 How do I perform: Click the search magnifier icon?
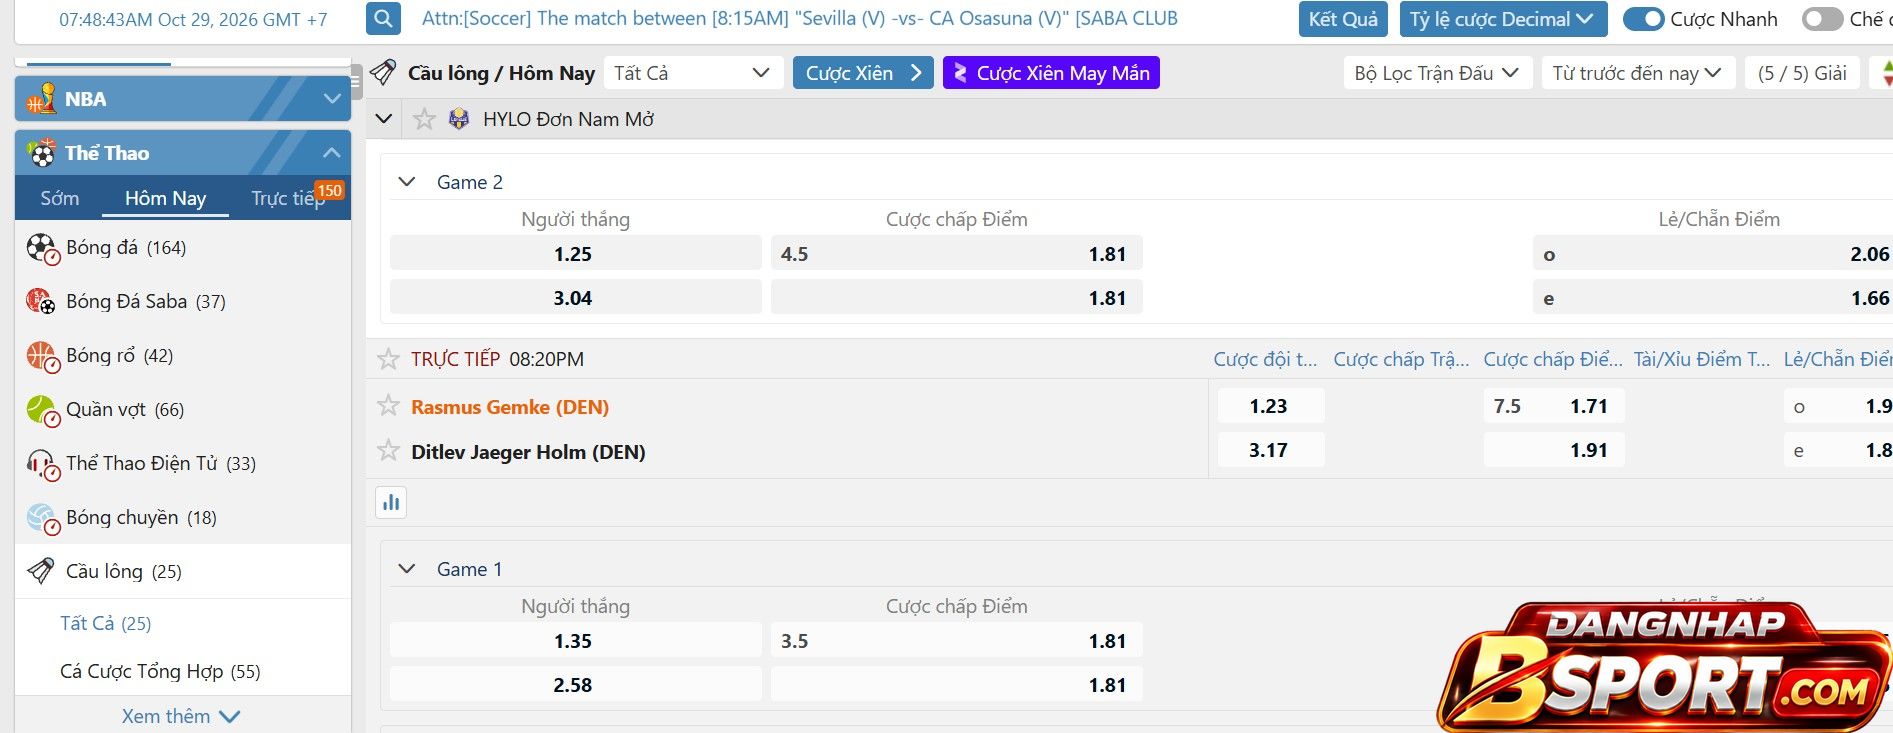point(383,19)
